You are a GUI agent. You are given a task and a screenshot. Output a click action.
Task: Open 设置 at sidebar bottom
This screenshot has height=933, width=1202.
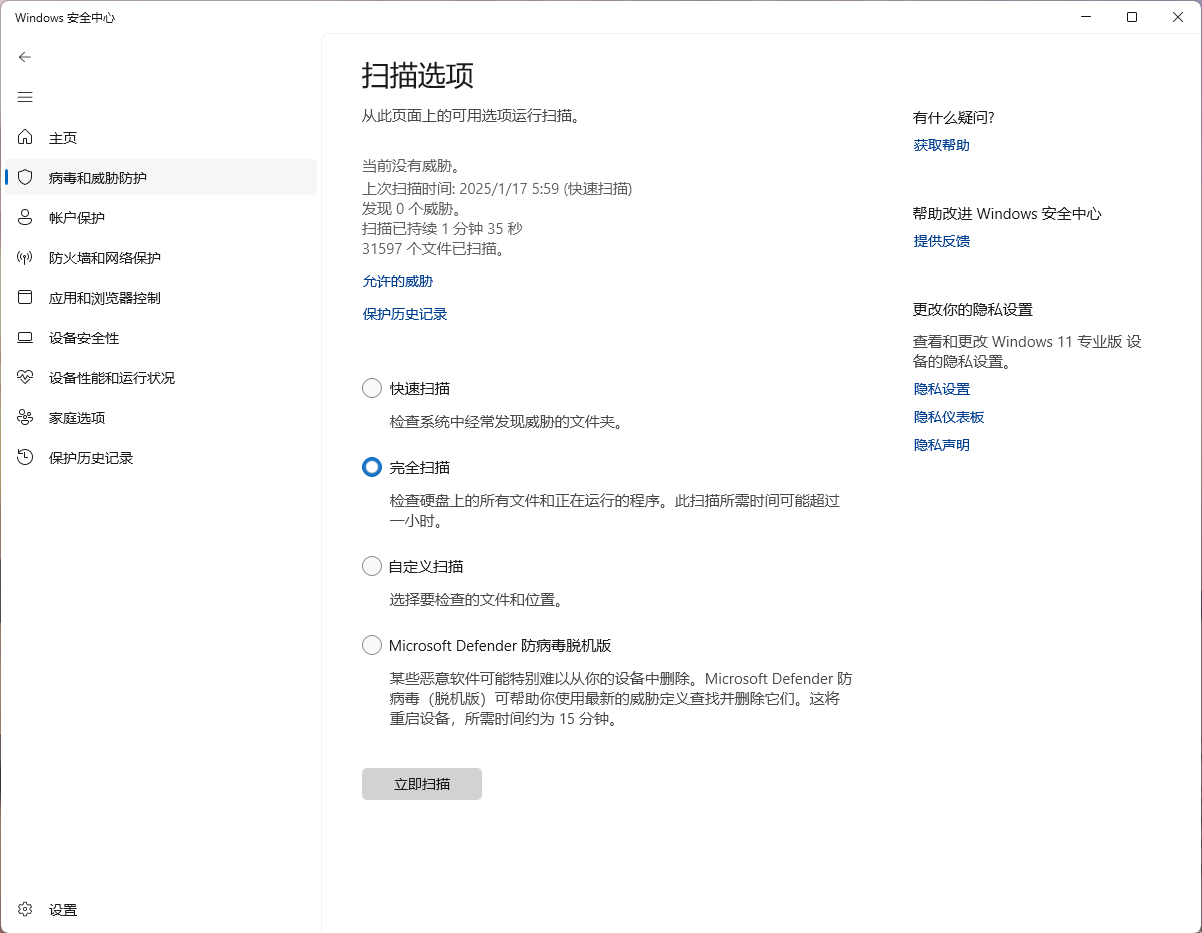click(62, 910)
